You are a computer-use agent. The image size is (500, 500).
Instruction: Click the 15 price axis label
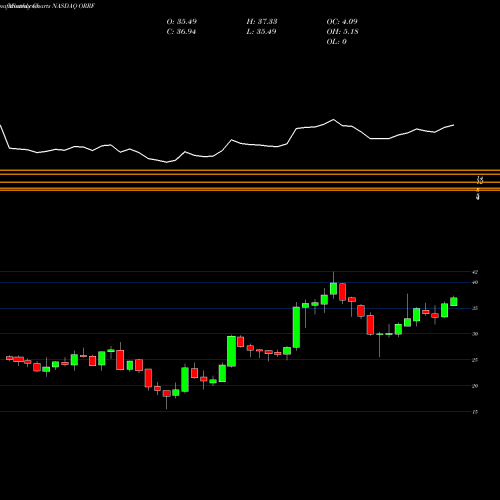pyautogui.click(x=475, y=412)
